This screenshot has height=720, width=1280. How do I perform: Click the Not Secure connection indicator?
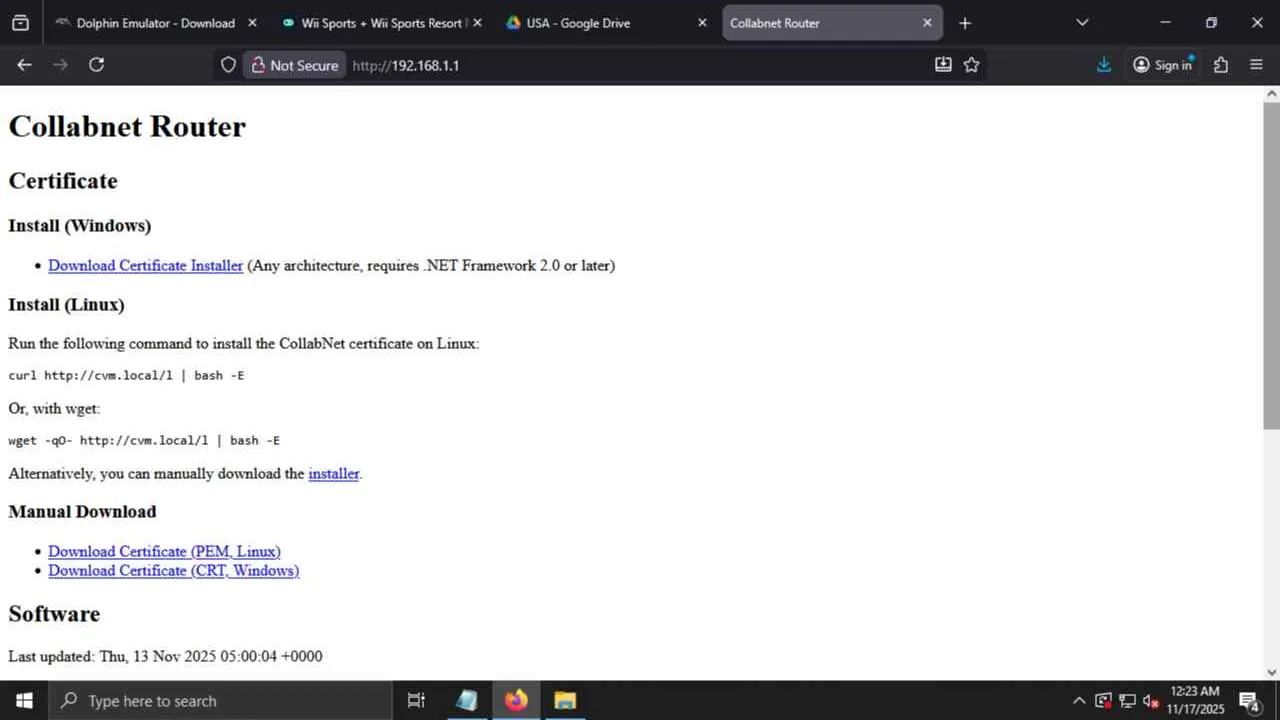click(x=295, y=65)
